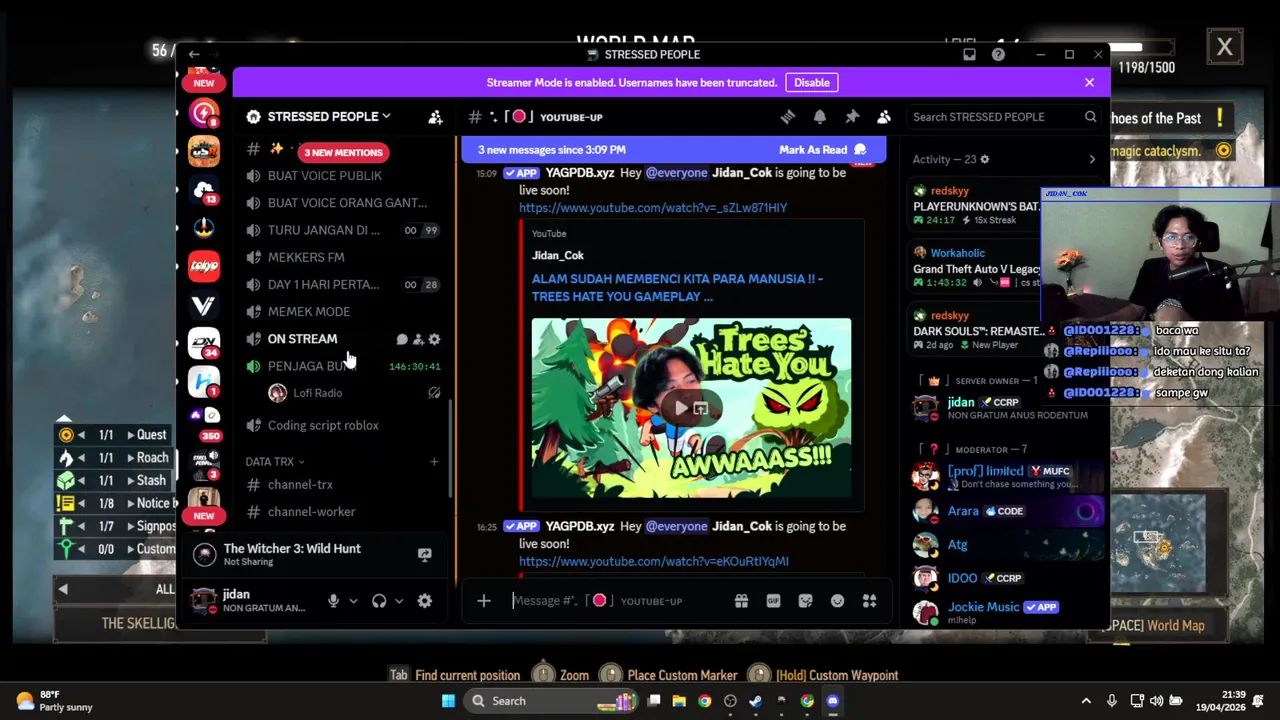This screenshot has width=1280, height=720.
Task: Open first YouTube watch link _sZLw871HIY
Action: [x=653, y=208]
